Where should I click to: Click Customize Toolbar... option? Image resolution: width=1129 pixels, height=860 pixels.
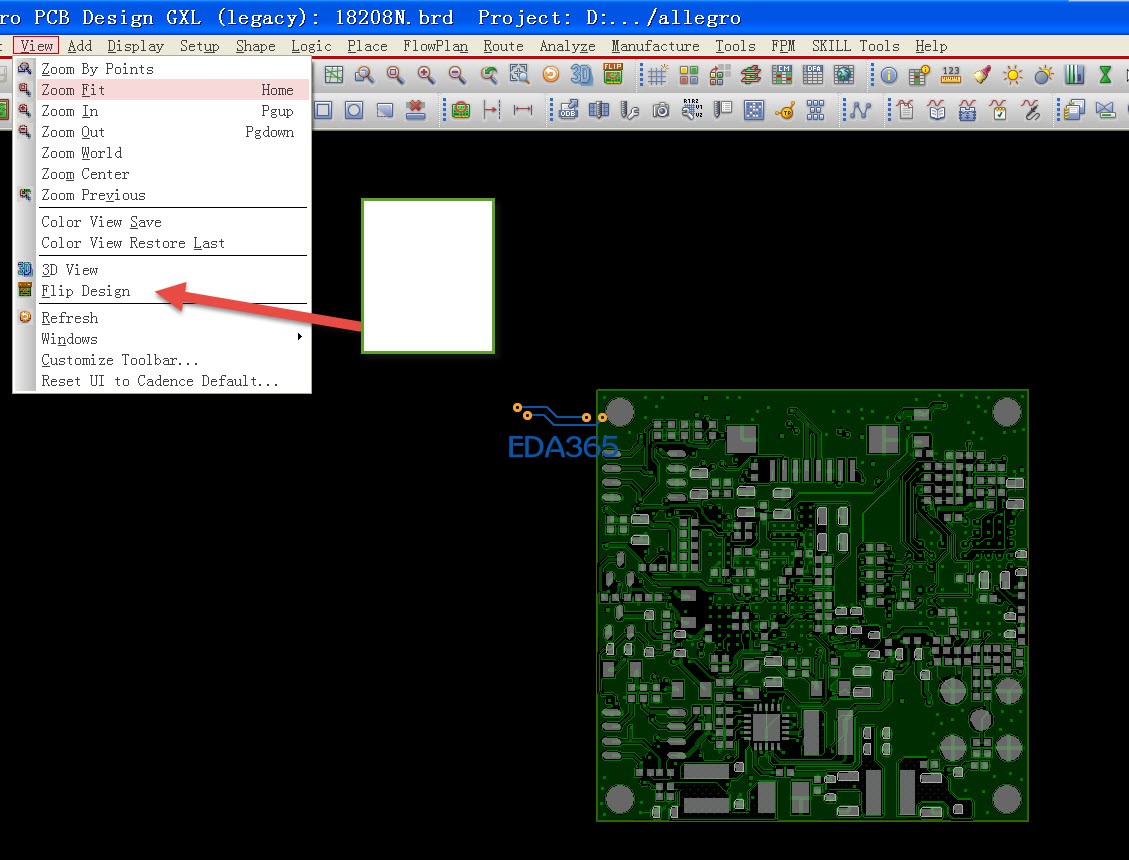[x=120, y=360]
